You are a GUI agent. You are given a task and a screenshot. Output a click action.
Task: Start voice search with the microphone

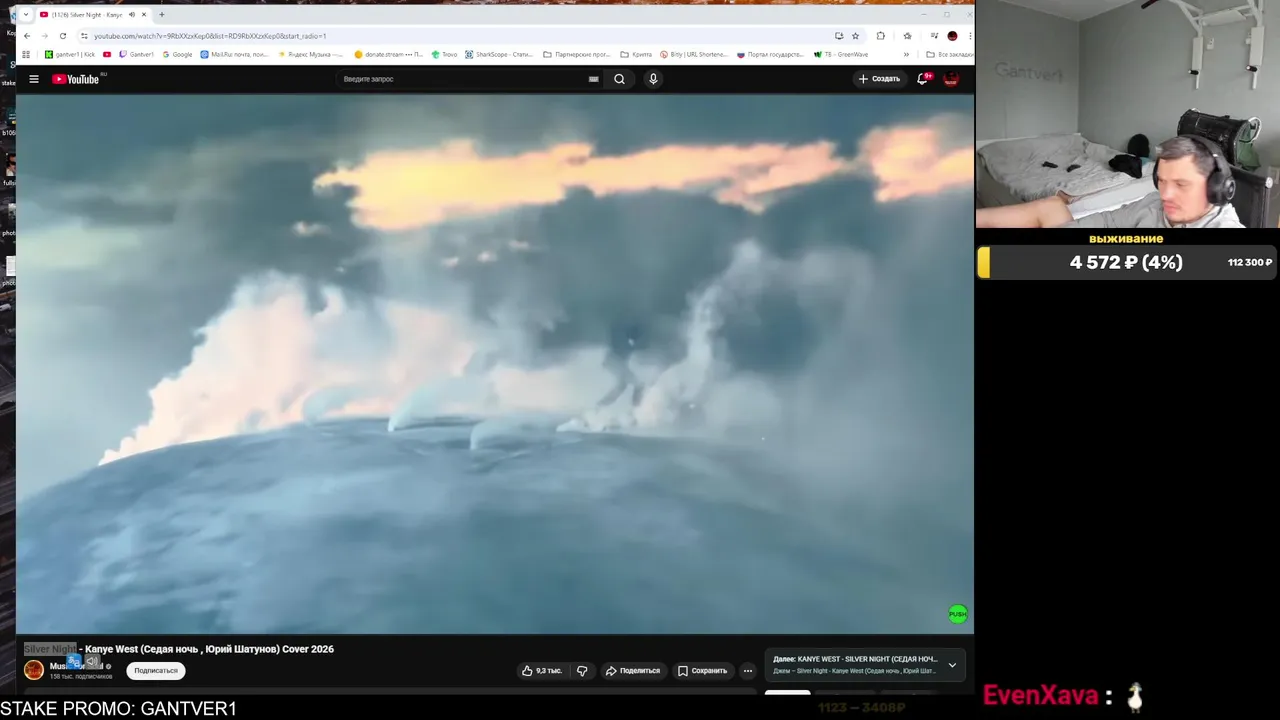[x=653, y=79]
